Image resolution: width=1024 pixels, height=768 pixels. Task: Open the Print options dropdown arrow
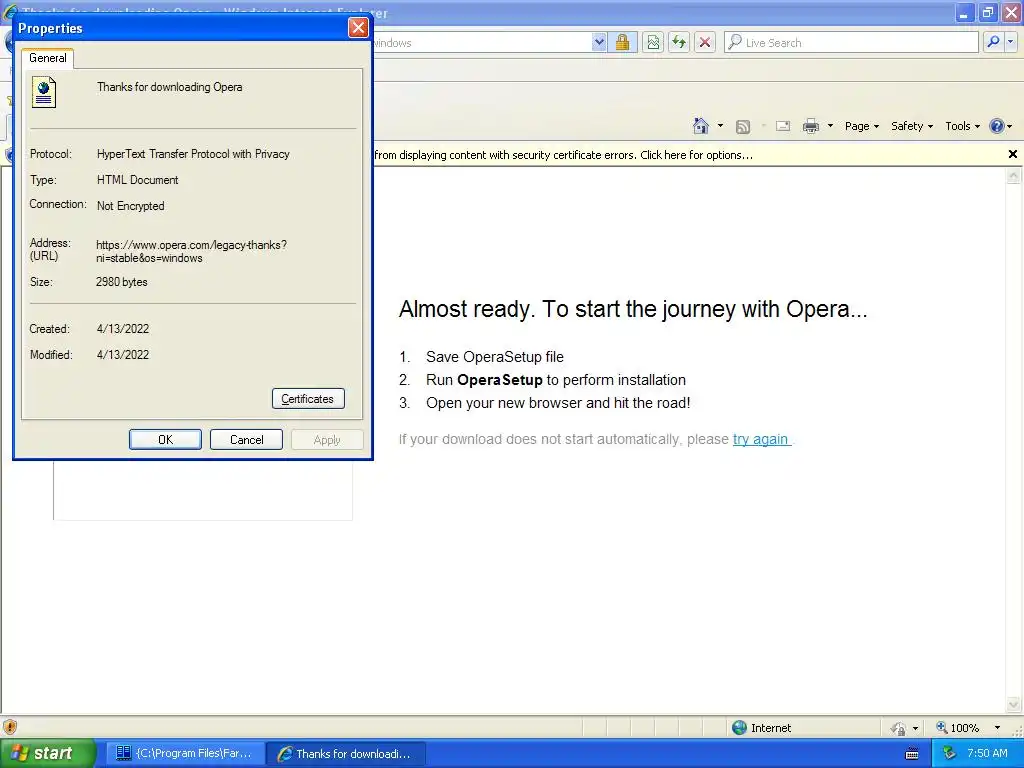pyautogui.click(x=830, y=126)
